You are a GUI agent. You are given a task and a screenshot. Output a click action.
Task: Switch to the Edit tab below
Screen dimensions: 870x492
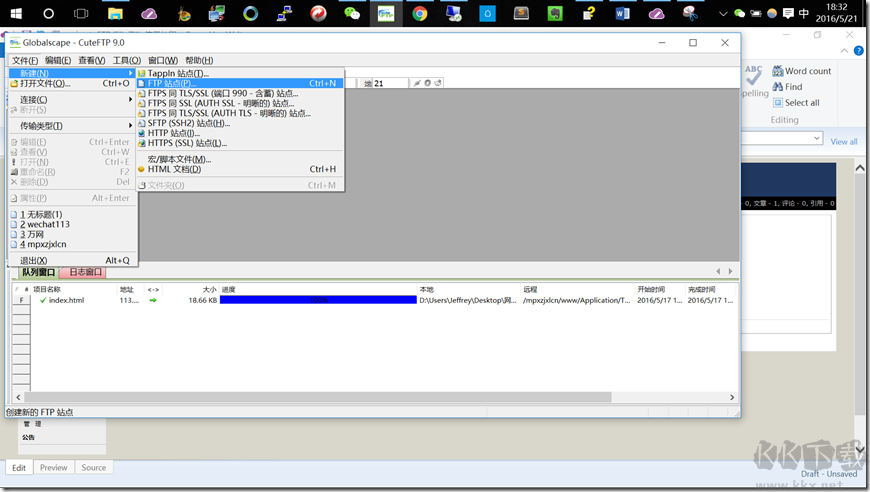tap(19, 468)
